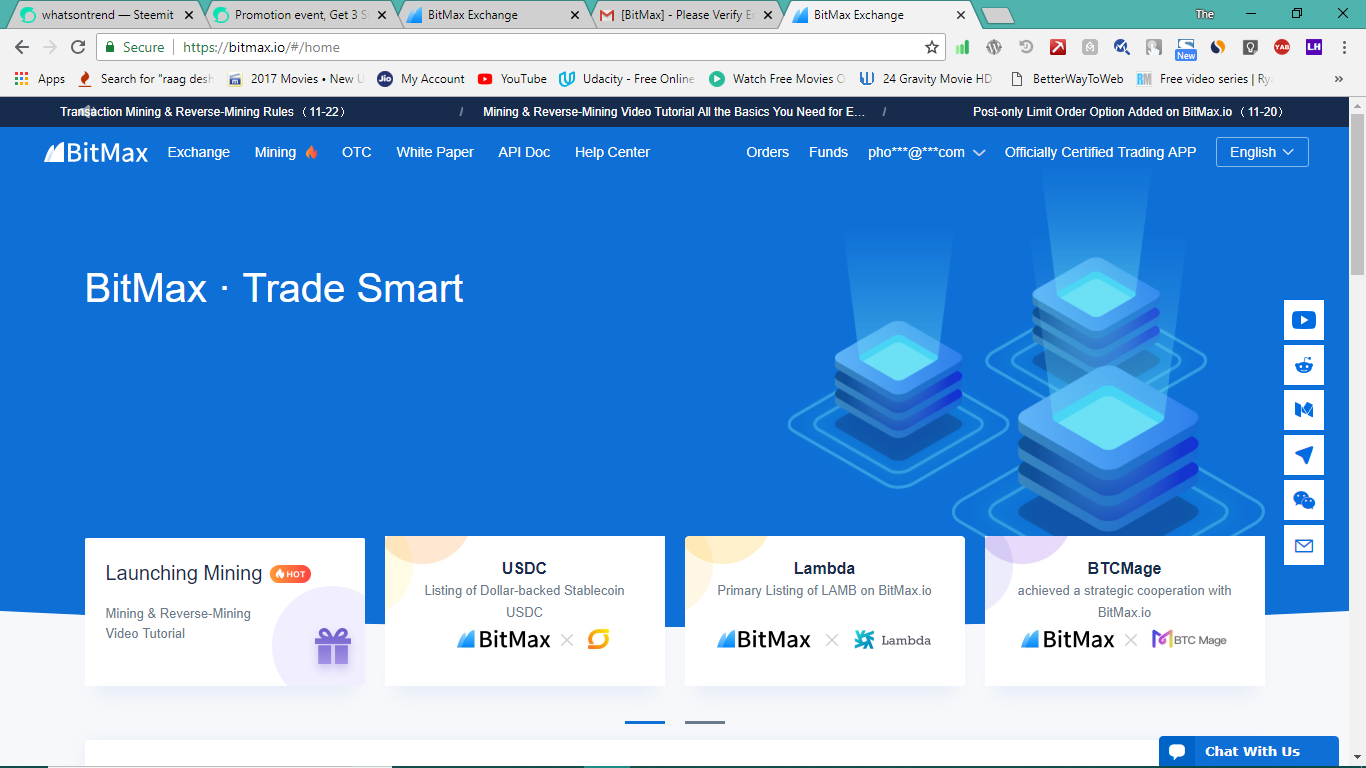
Task: Open the Medium social icon
Action: tap(1304, 410)
